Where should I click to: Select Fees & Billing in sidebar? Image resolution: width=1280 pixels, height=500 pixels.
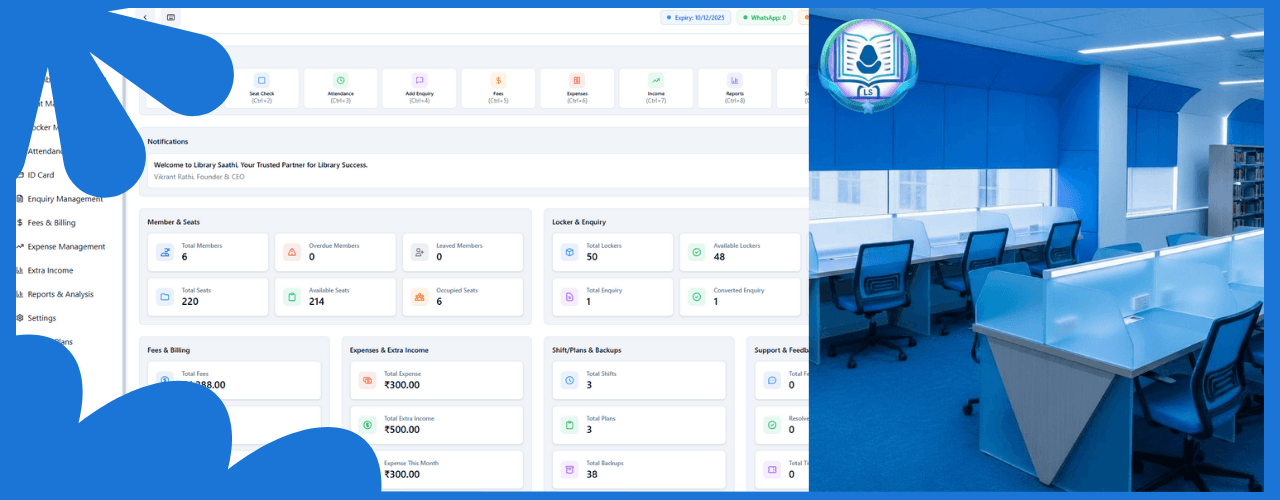(x=51, y=223)
